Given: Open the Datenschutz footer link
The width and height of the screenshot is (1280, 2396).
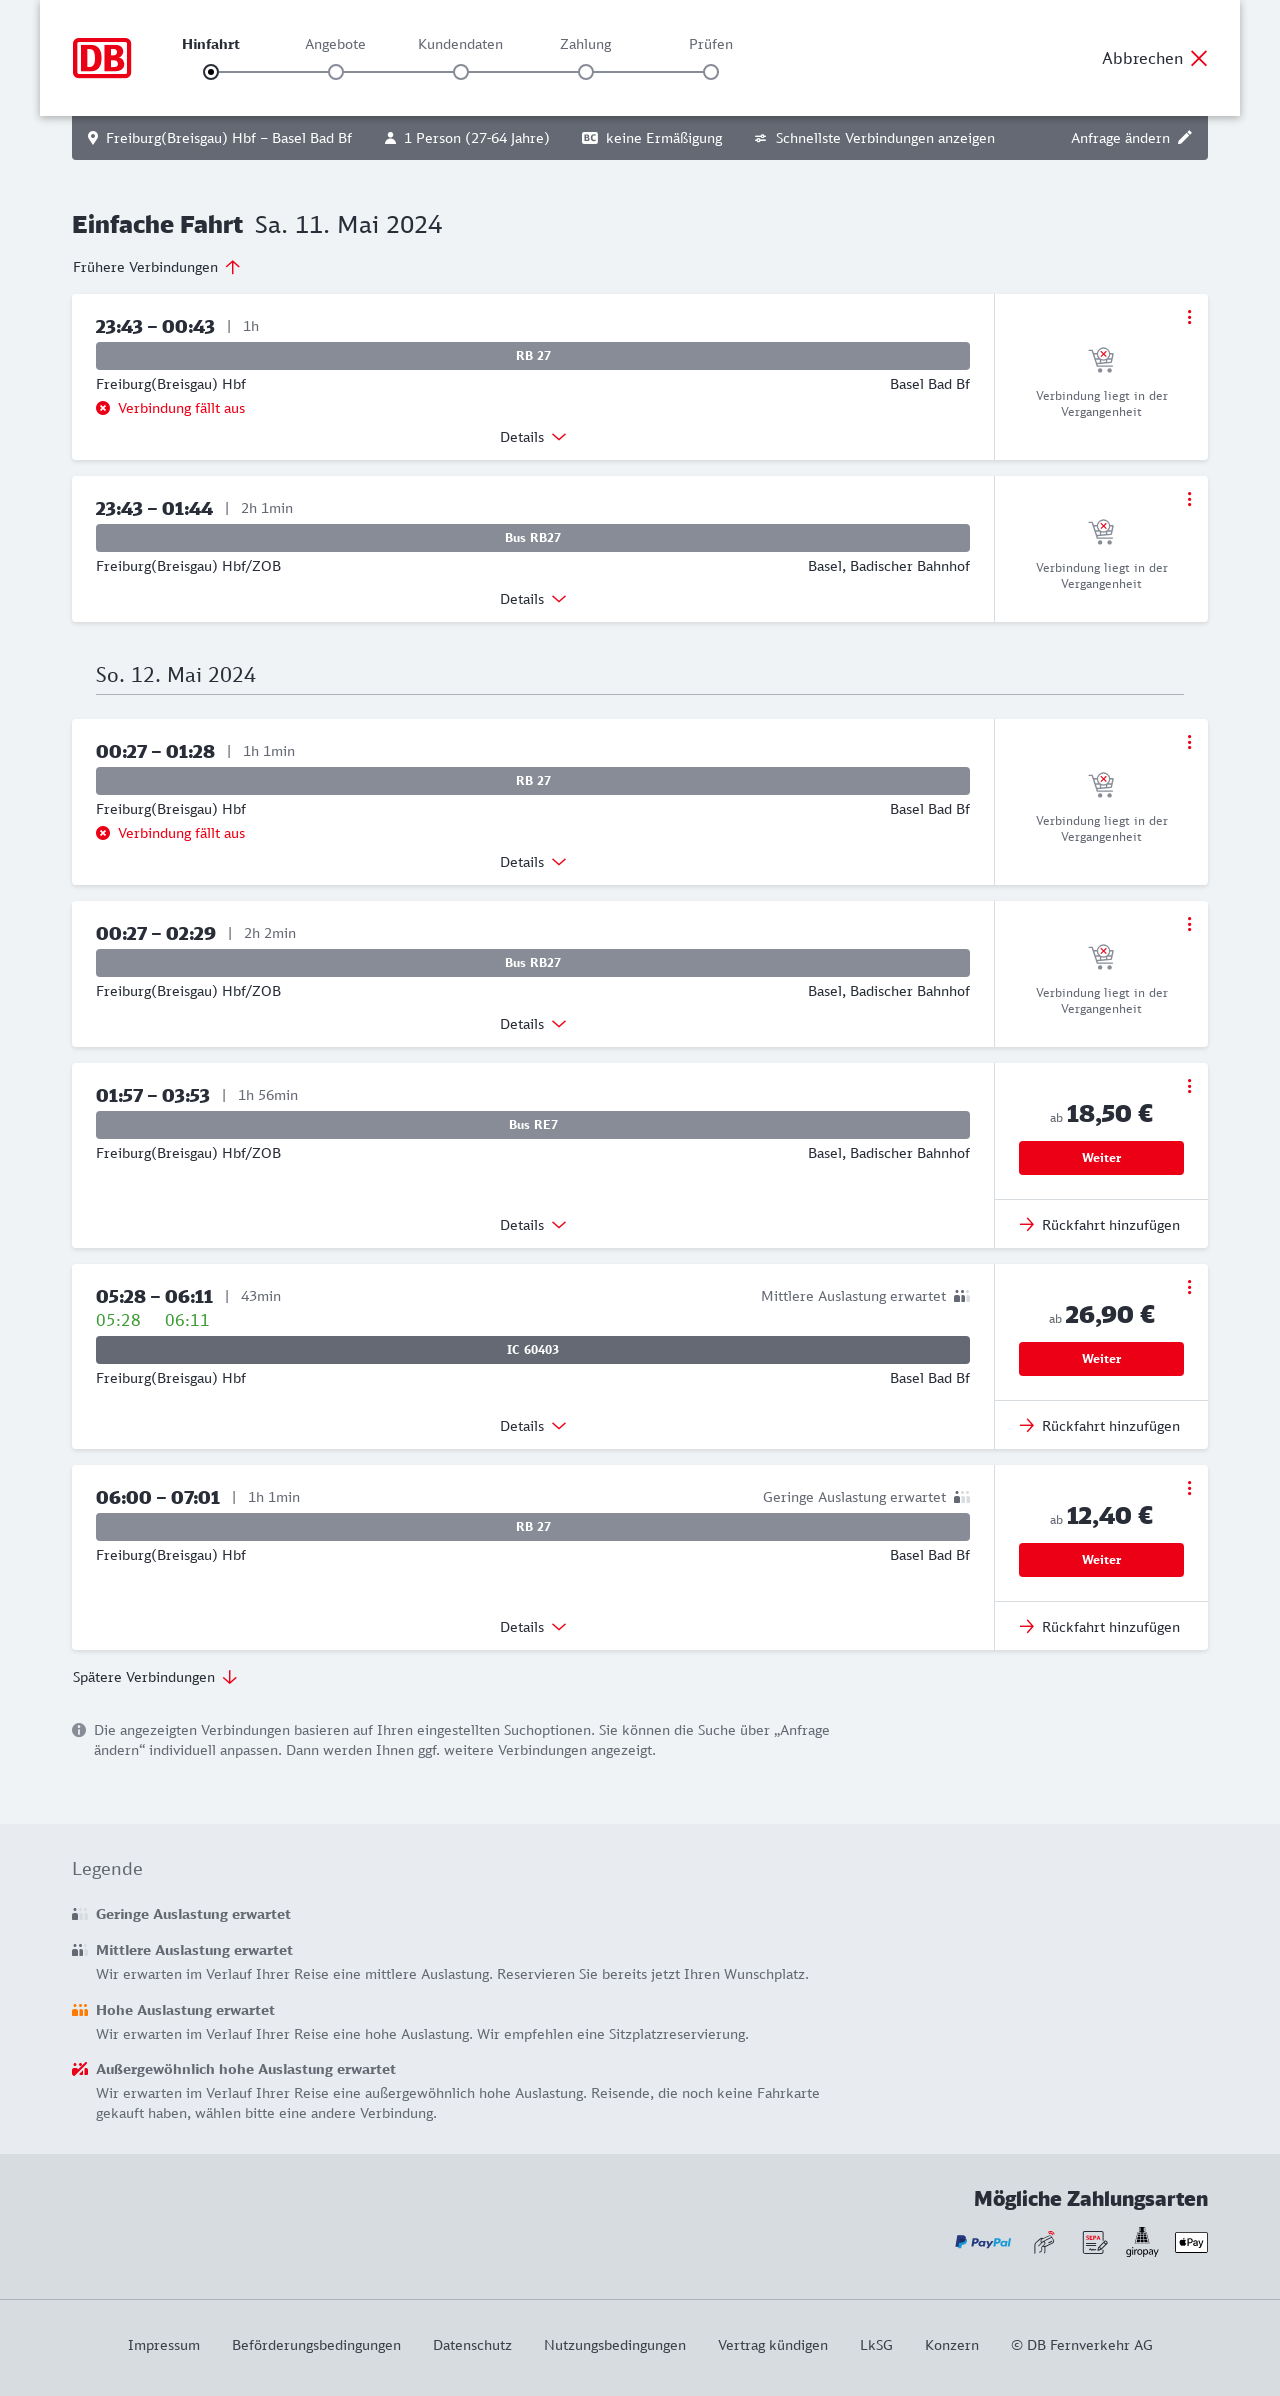Looking at the screenshot, I should tap(472, 2345).
